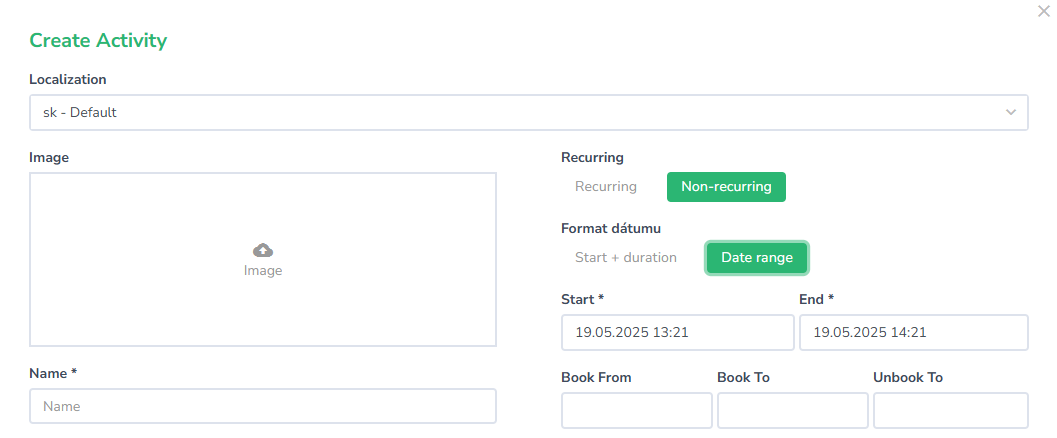Focus the Book From input field
The height and width of the screenshot is (438, 1057).
pos(636,410)
